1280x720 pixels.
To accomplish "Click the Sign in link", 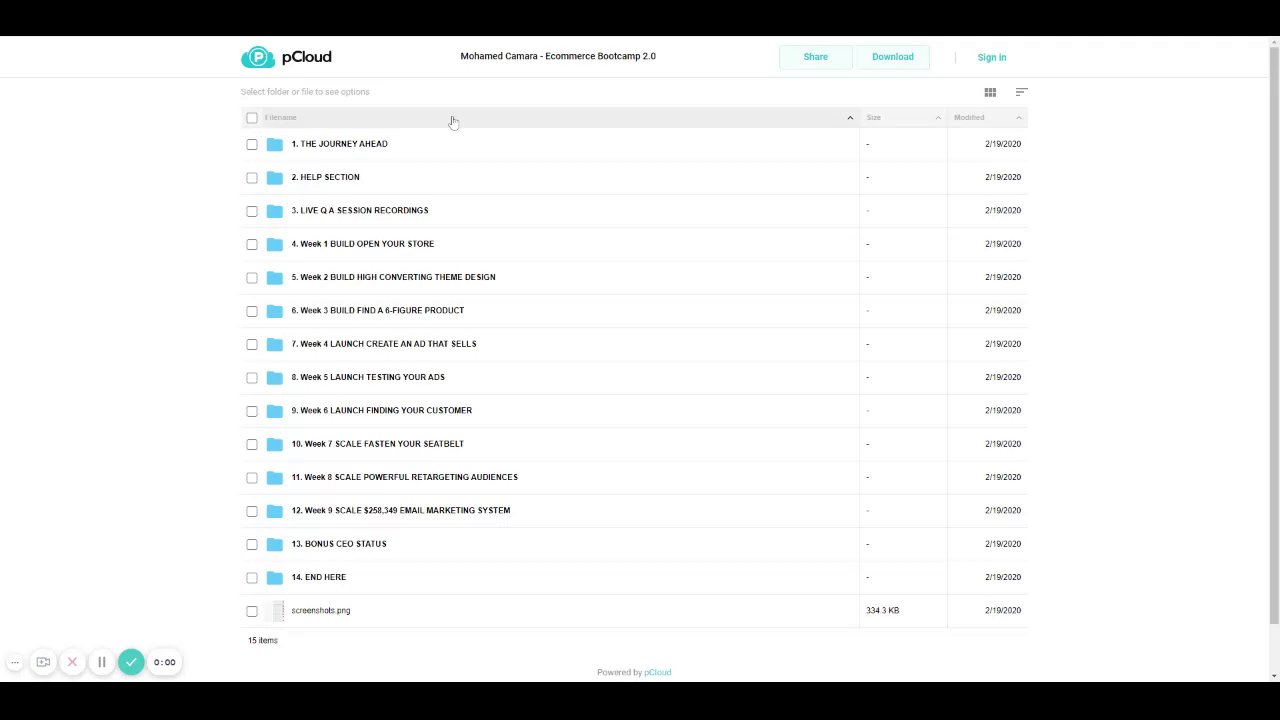I will tap(992, 58).
